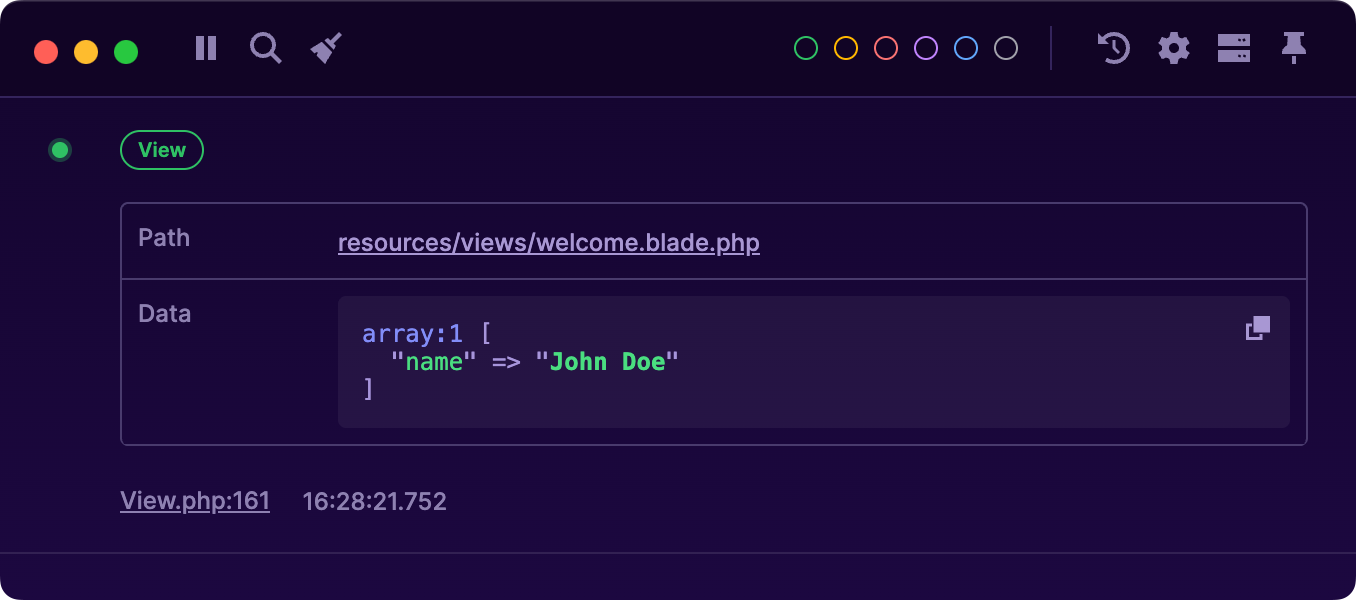Open View.php:161 source link
This screenshot has width=1356, height=600.
(x=195, y=500)
